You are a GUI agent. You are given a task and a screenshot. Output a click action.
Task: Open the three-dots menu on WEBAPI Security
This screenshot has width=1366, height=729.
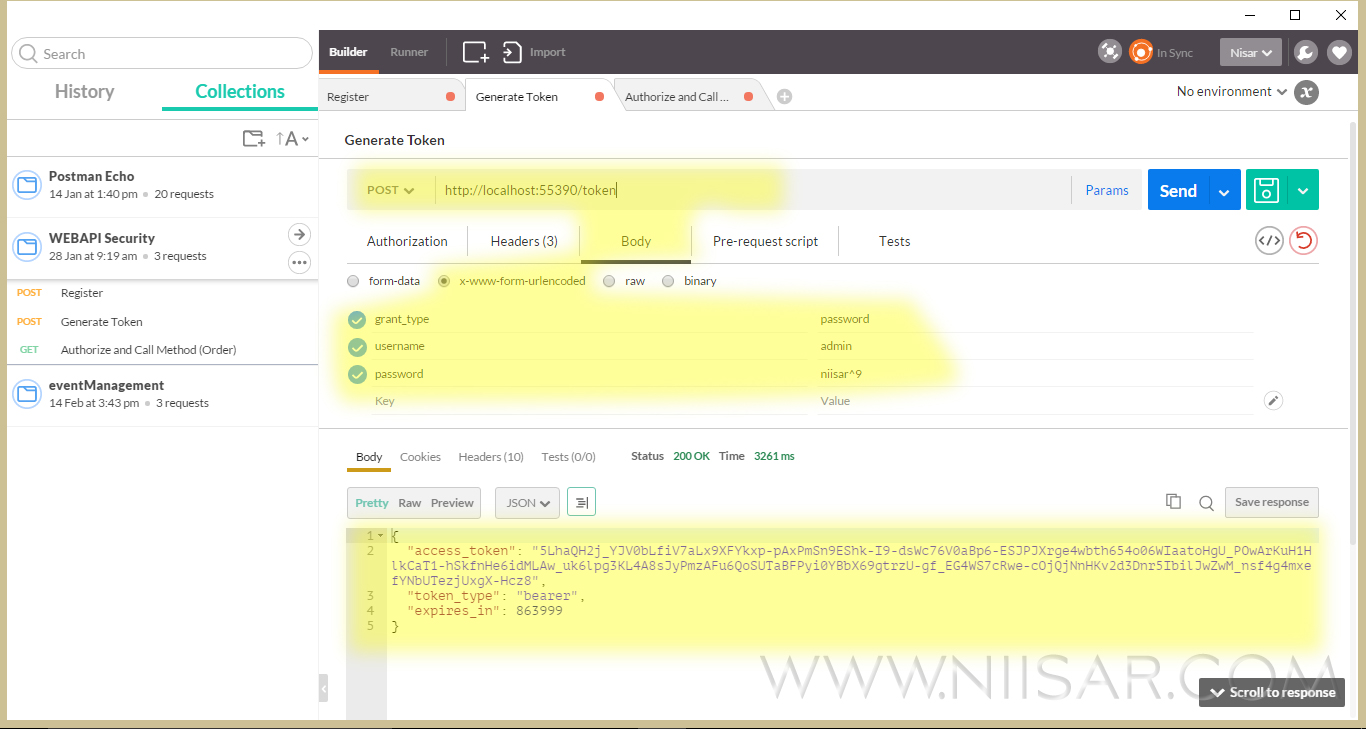click(299, 263)
